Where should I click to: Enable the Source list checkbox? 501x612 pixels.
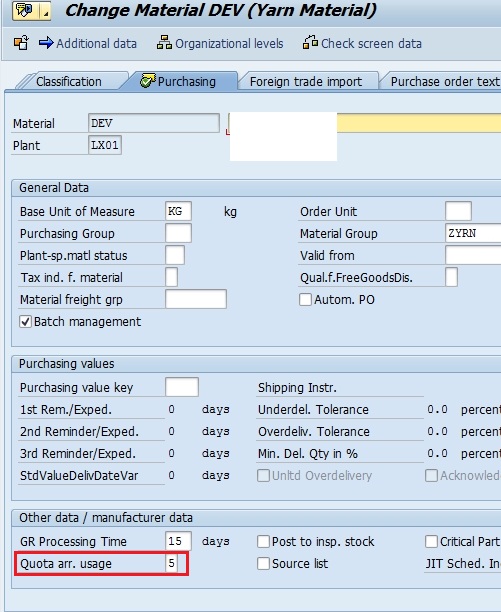pos(263,564)
